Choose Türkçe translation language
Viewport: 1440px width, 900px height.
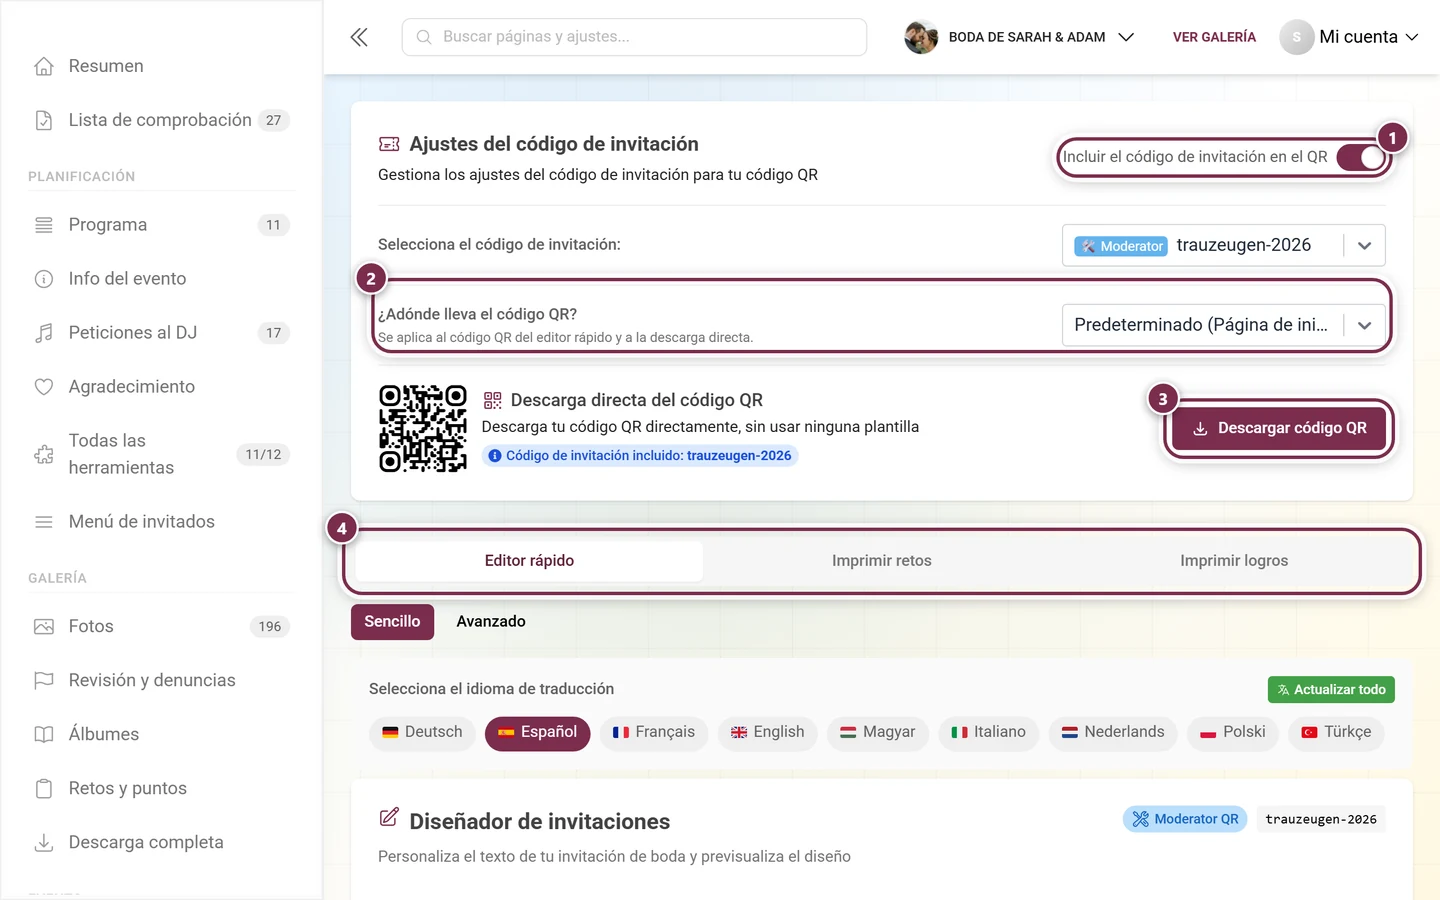(1336, 733)
